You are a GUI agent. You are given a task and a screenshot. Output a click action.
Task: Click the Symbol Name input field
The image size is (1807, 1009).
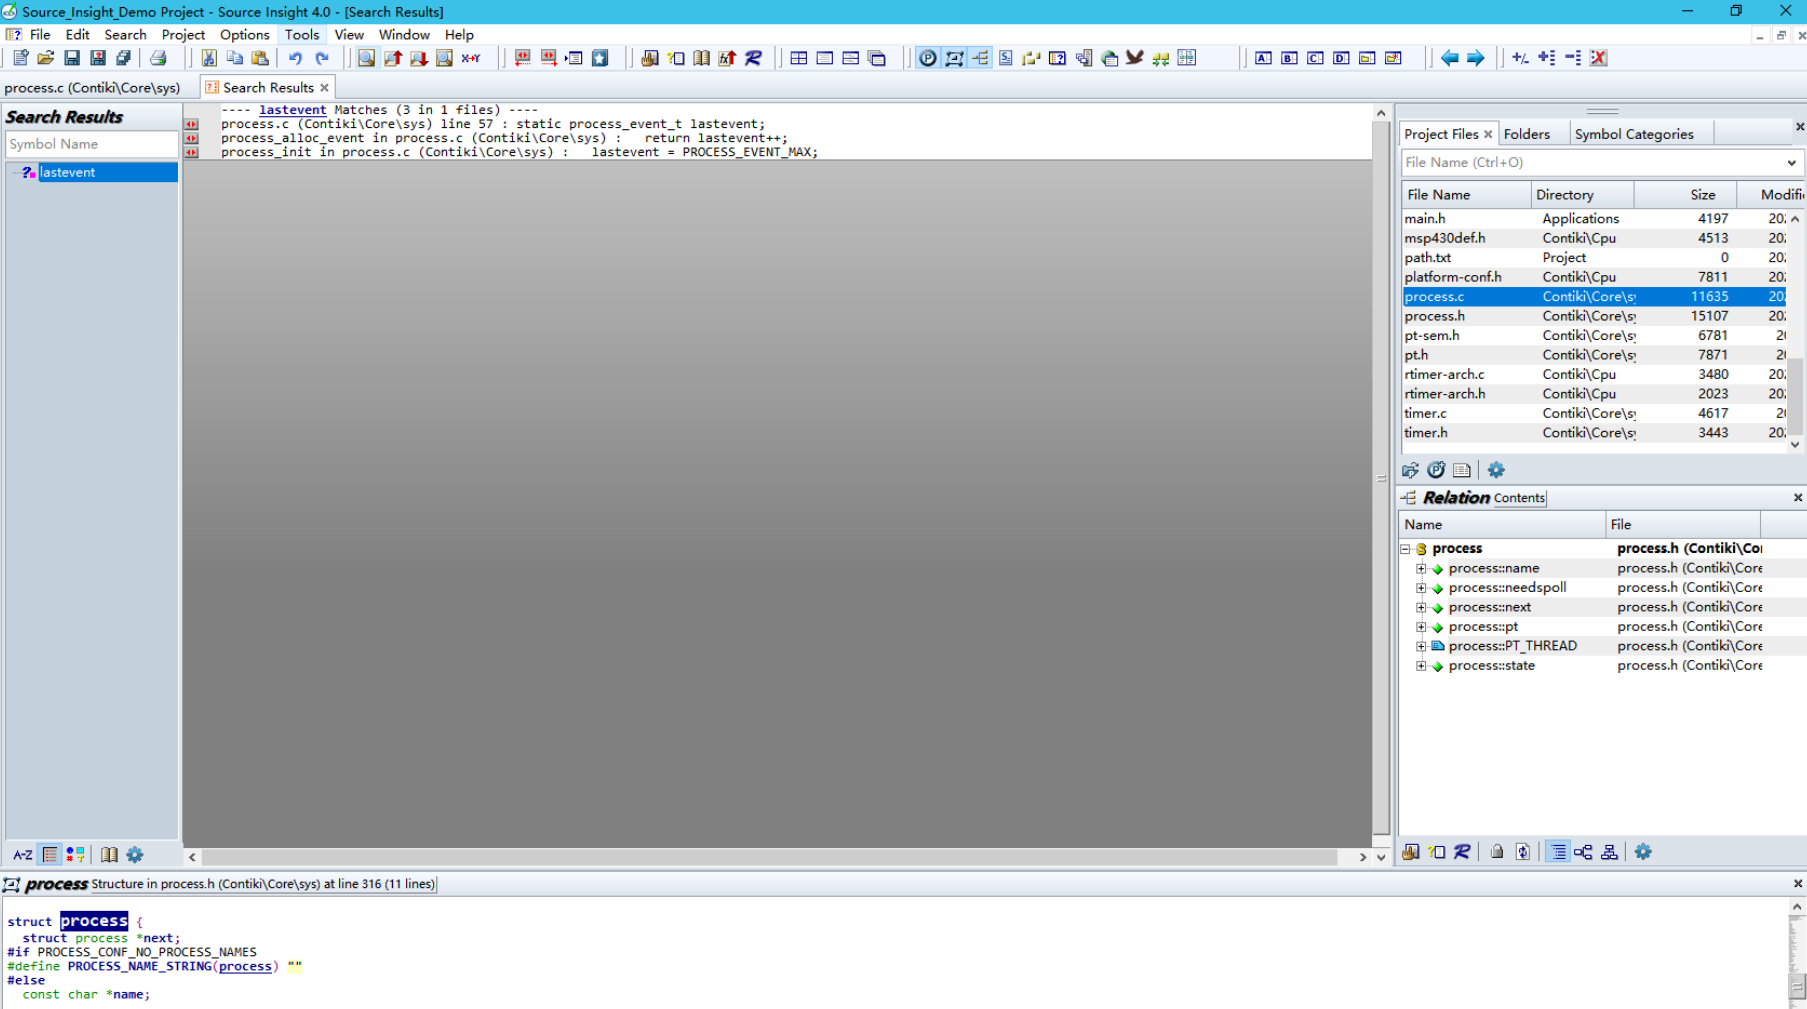click(91, 144)
